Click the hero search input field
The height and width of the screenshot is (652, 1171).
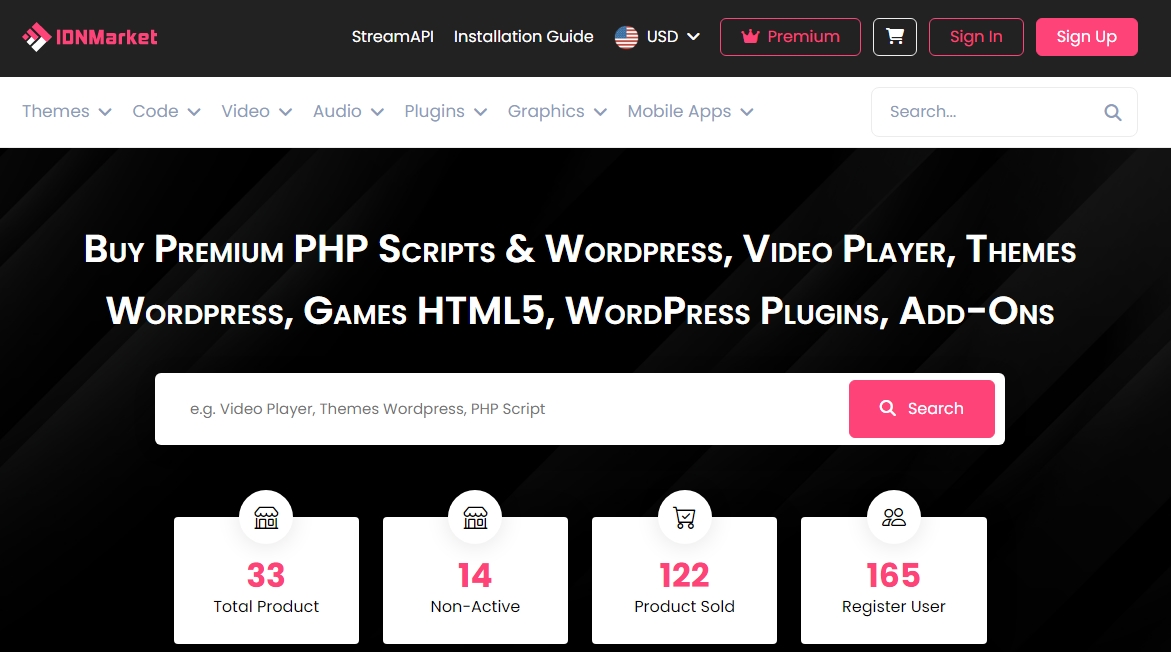tap(450, 408)
